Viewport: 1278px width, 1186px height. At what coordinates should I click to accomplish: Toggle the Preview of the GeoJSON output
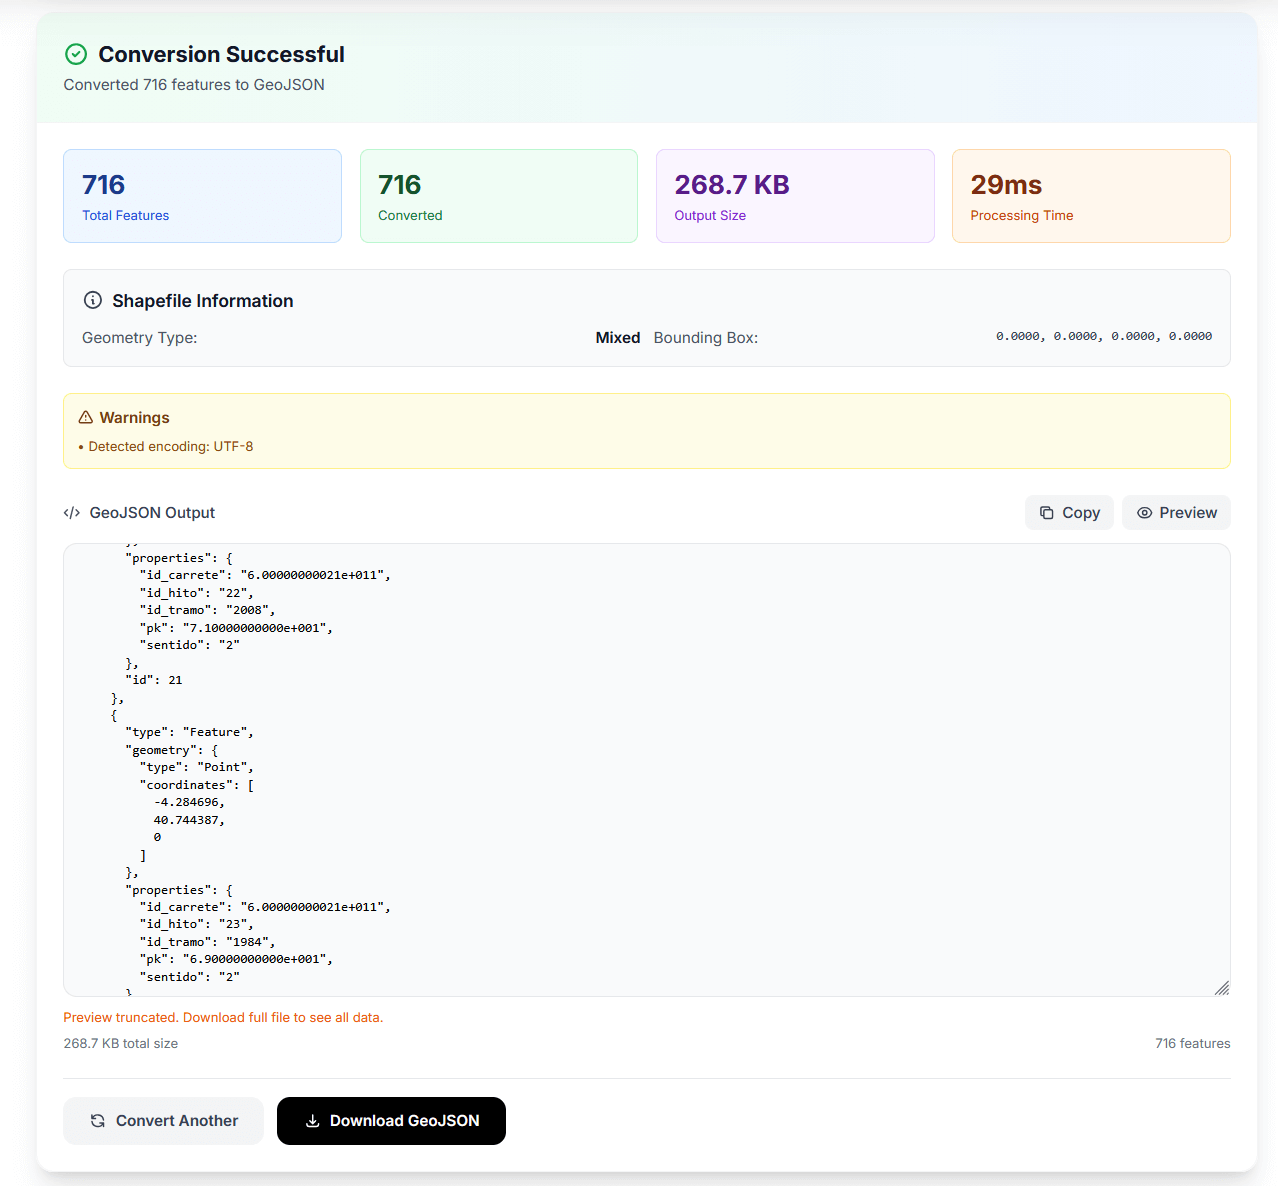pos(1176,512)
